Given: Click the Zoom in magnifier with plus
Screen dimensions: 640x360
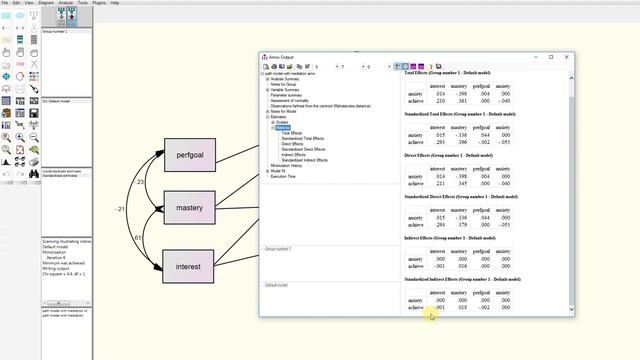Looking at the screenshot, I should [x=20, y=138].
